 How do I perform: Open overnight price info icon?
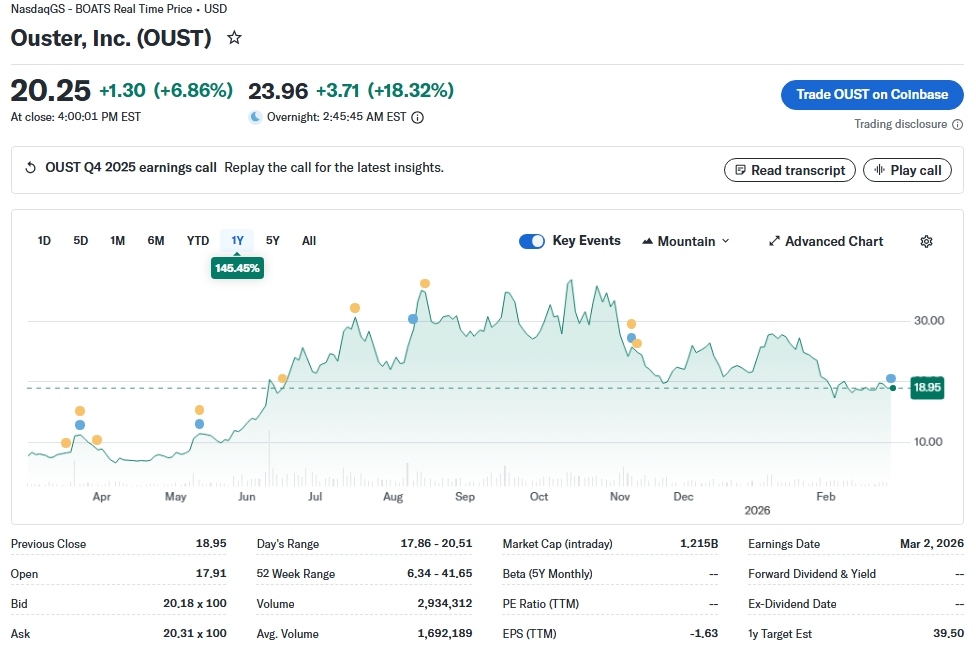click(418, 118)
